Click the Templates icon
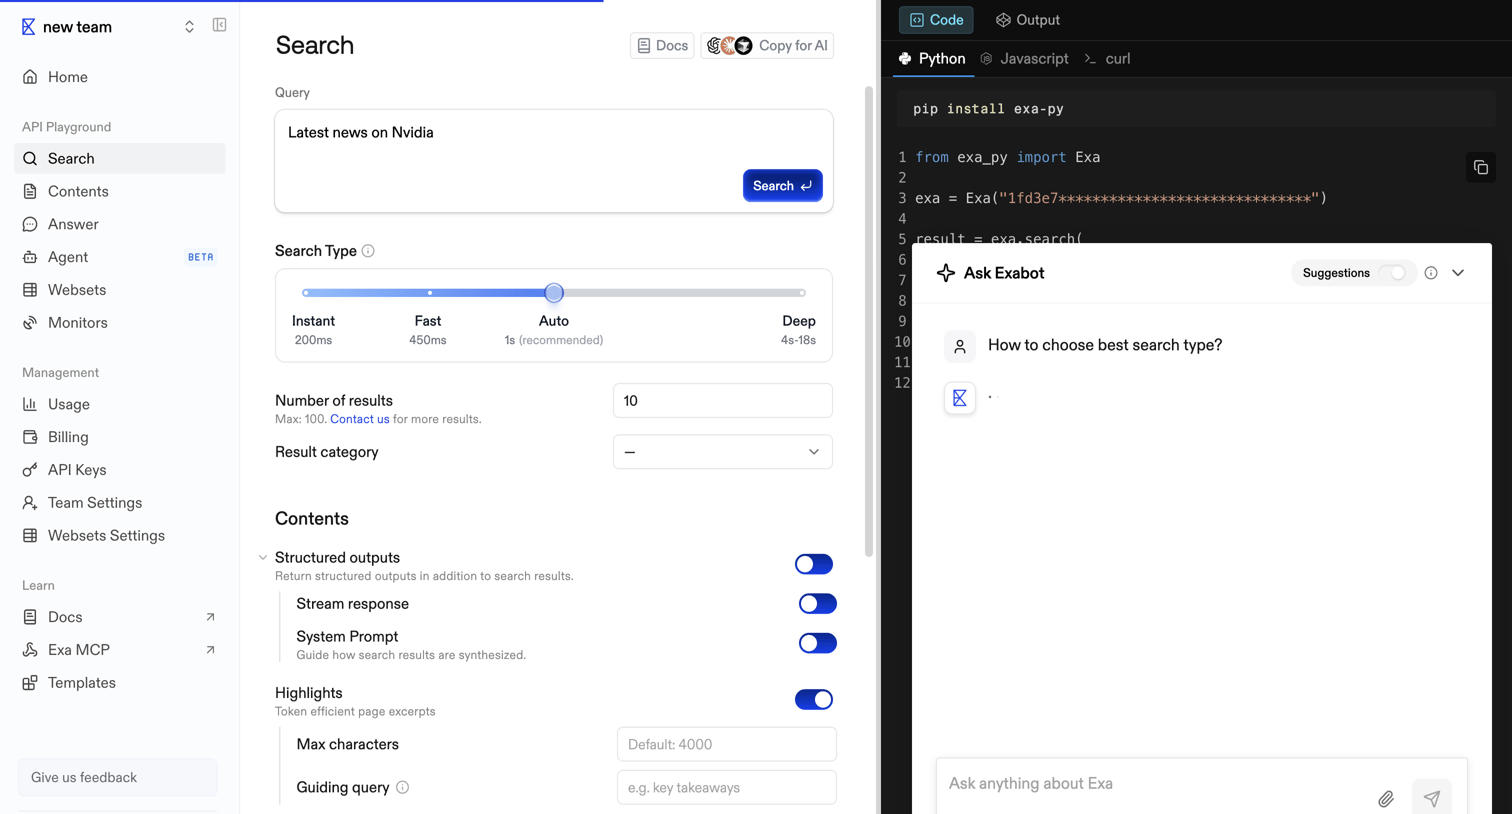 [x=30, y=683]
